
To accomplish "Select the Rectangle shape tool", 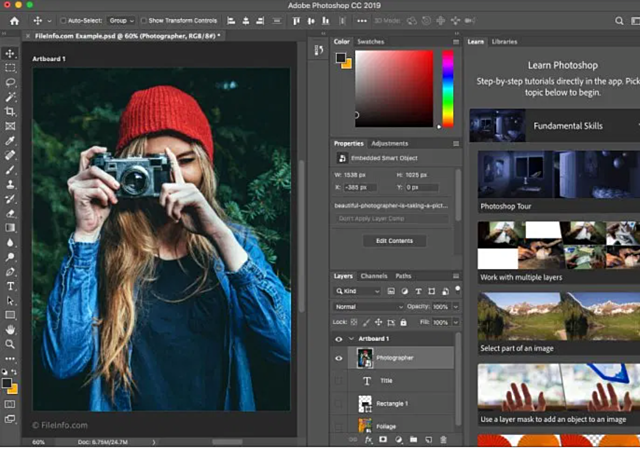I will click(10, 315).
